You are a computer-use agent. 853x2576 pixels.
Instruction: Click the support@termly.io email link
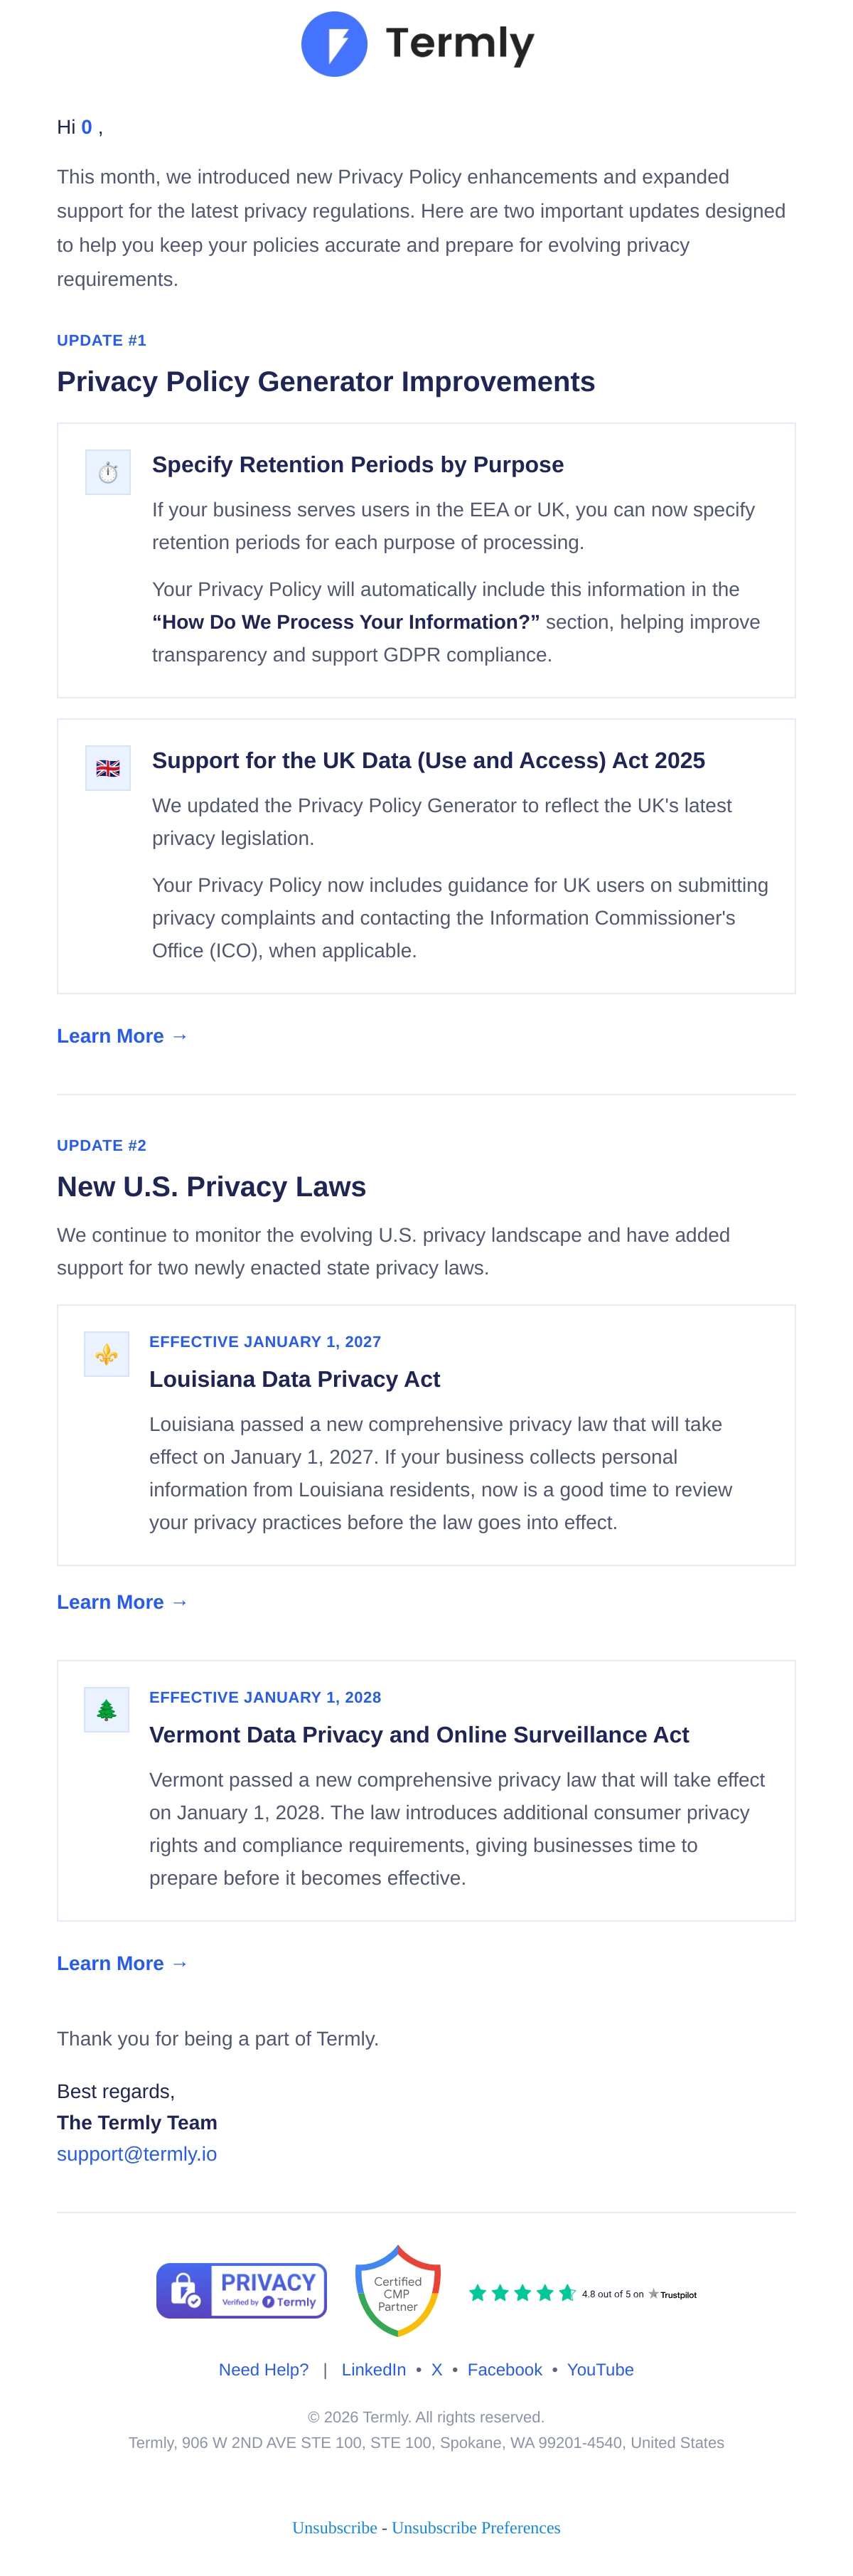tap(137, 2153)
